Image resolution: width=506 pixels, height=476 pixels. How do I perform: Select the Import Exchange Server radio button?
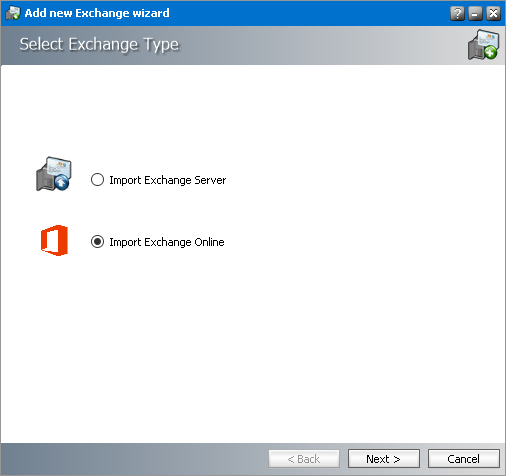97,180
